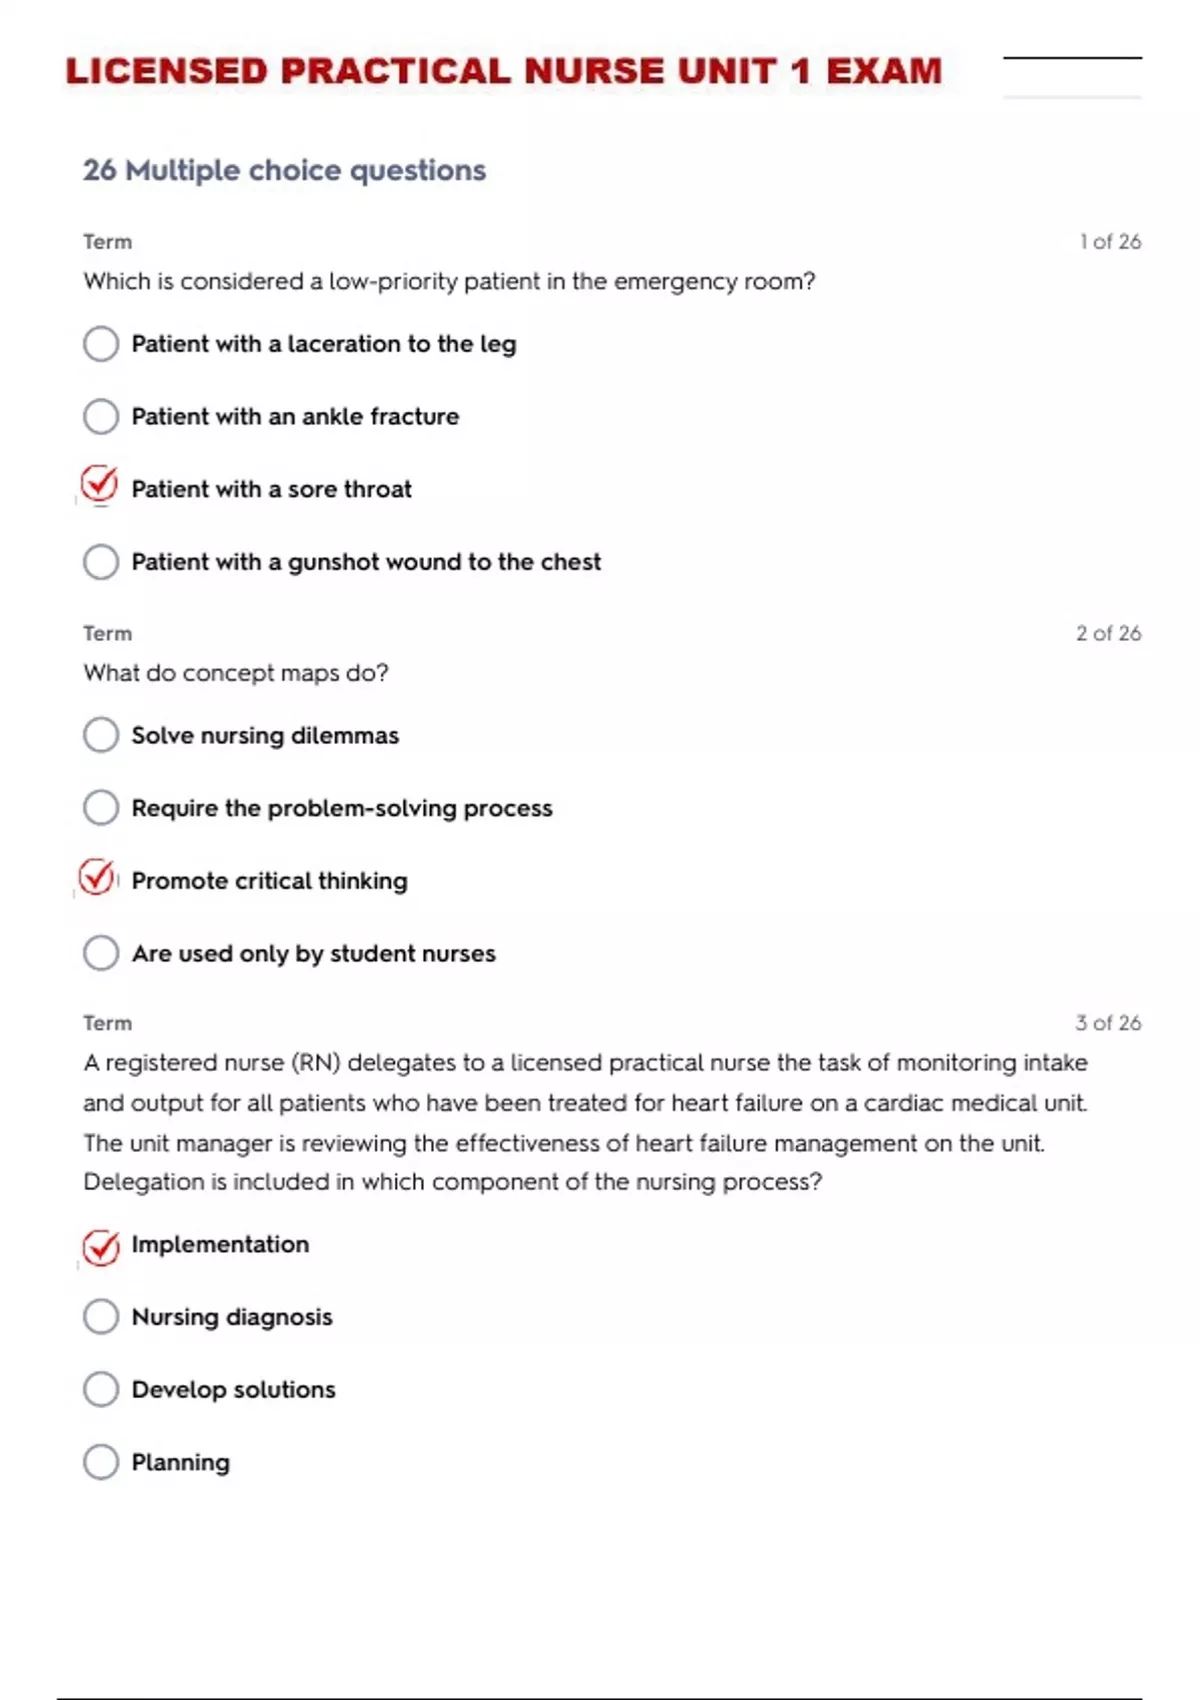Select the "Nursing diagnosis" radio button
Screen dimensions: 1200x1700
[x=101, y=1317]
